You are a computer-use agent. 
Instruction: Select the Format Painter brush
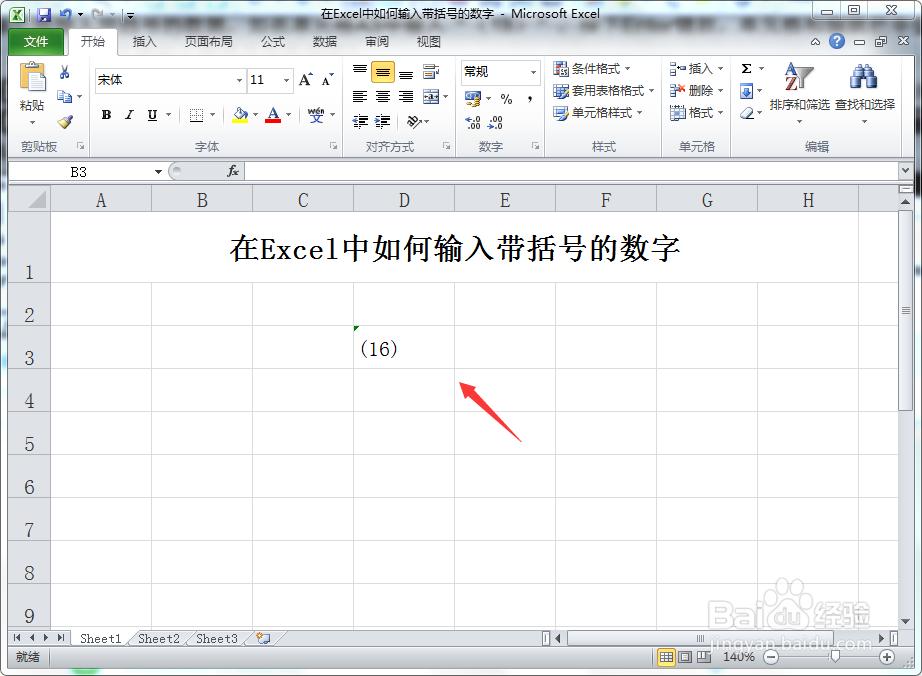point(65,122)
